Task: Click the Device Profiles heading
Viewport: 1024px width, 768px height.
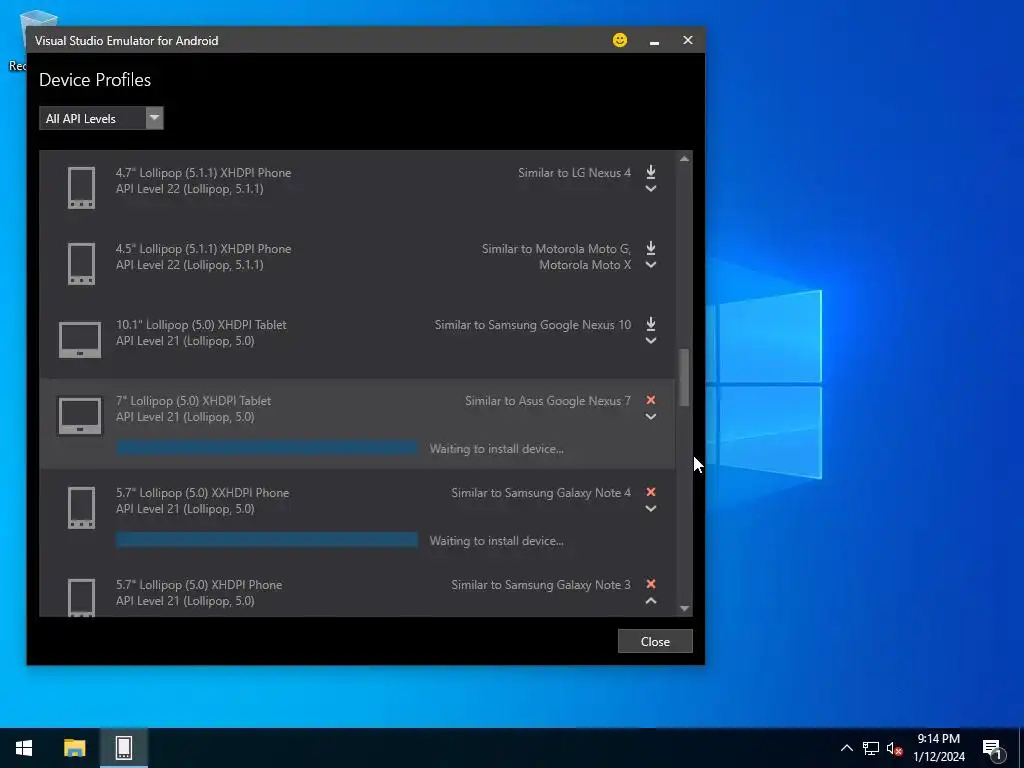Action: 95,80
